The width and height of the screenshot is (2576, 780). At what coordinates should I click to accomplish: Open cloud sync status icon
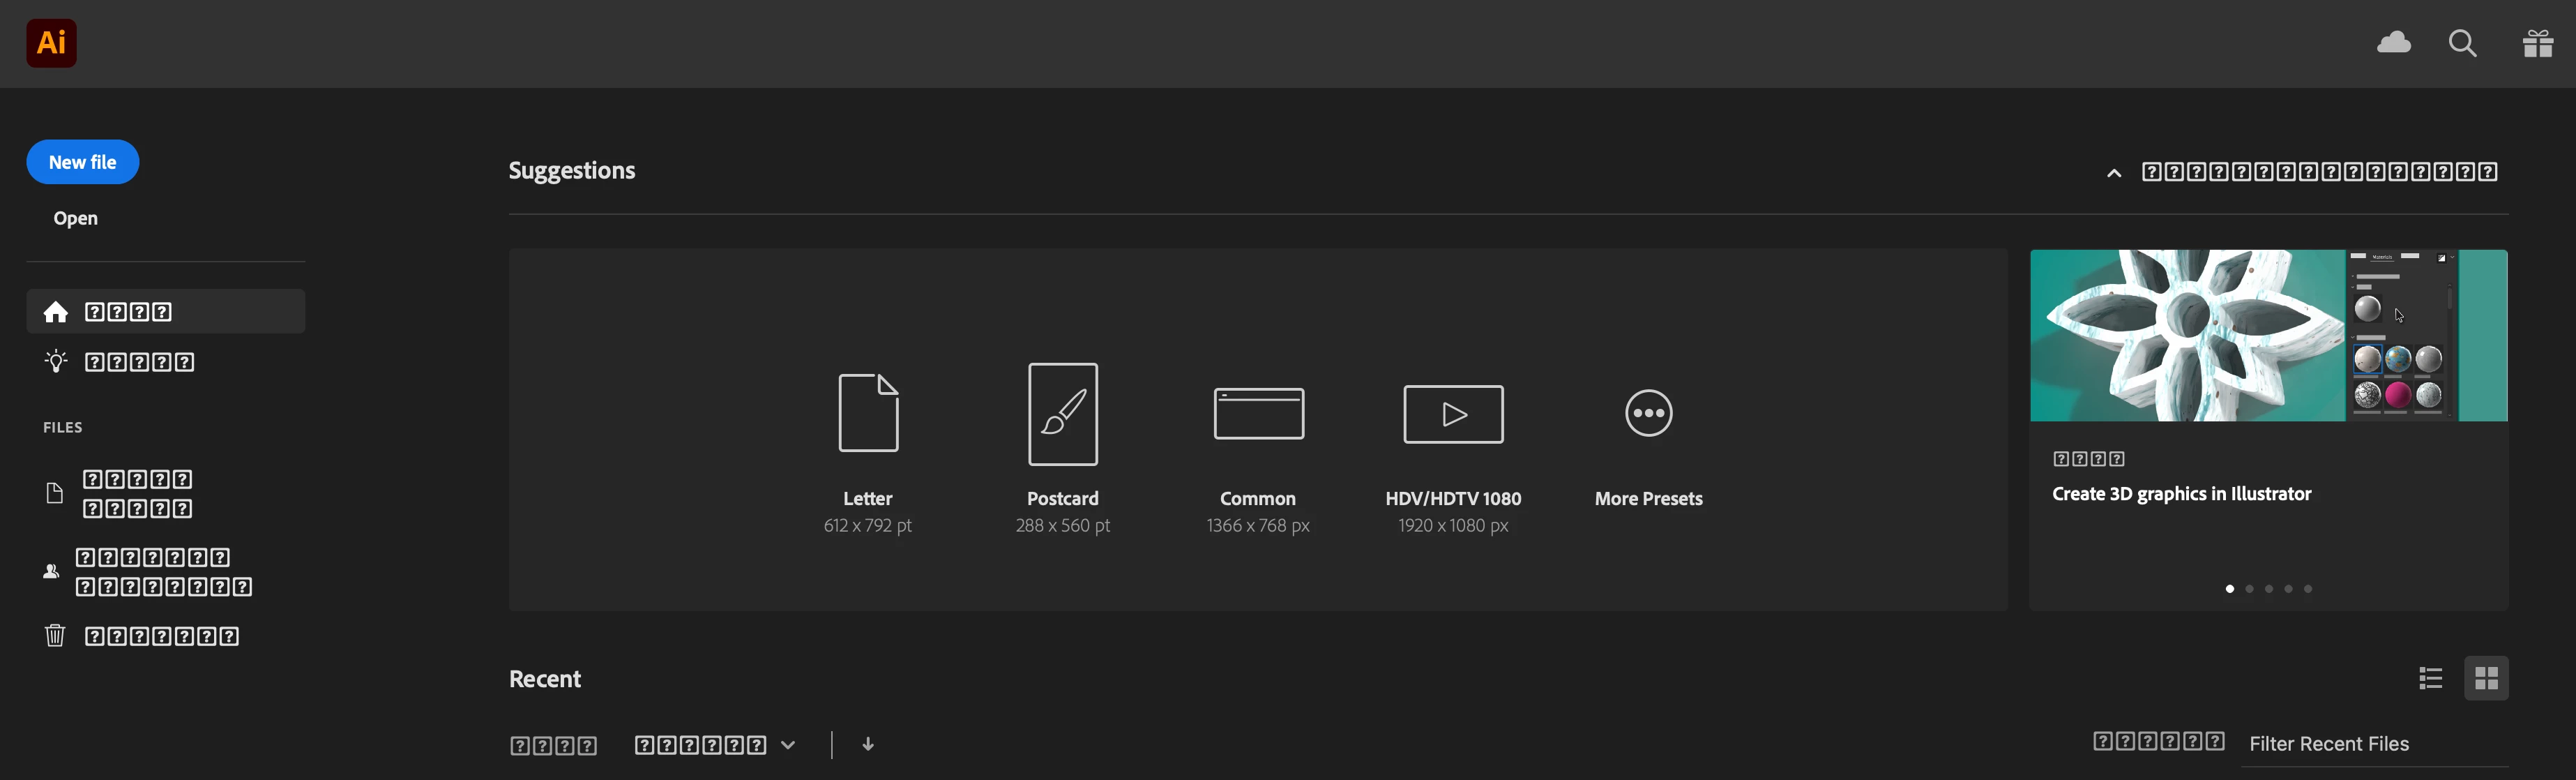2393,43
